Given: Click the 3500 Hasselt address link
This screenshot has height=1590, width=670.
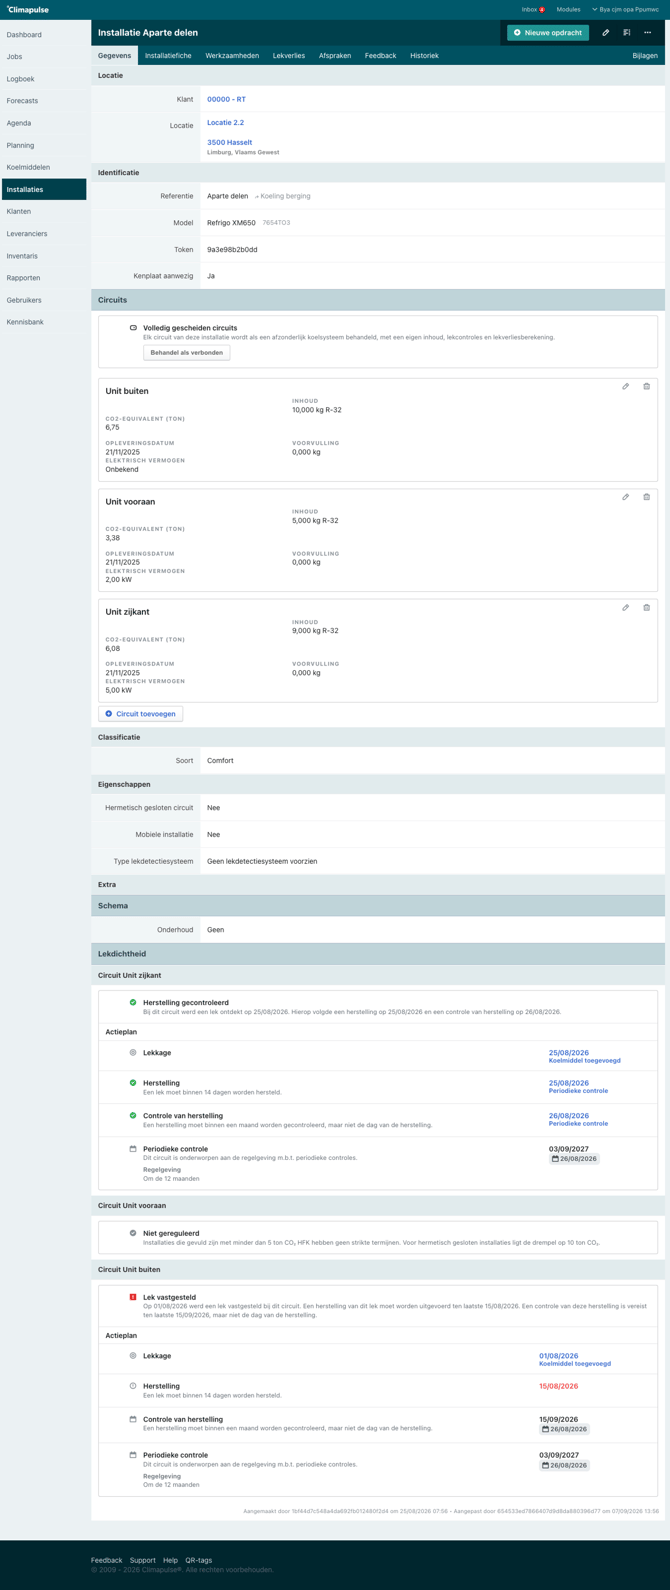Looking at the screenshot, I should (229, 142).
